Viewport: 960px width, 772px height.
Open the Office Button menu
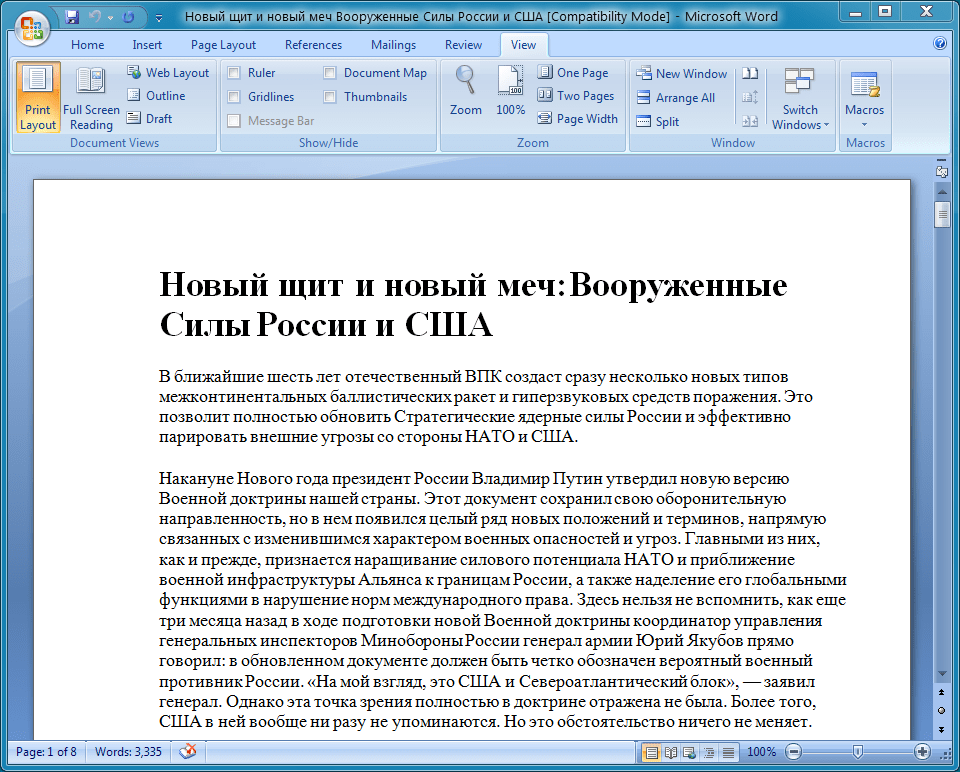(32, 28)
